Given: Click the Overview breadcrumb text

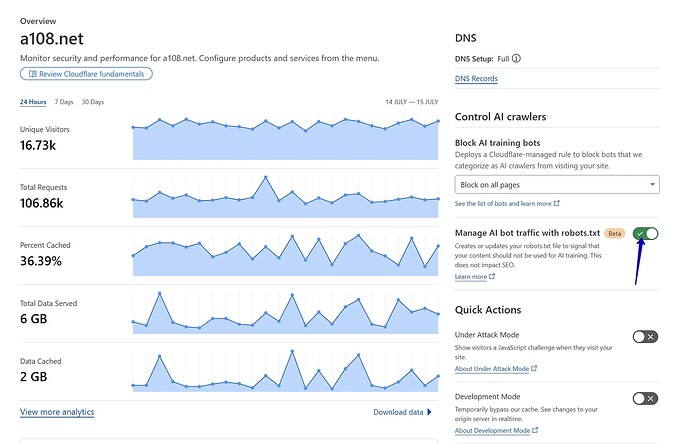Looking at the screenshot, I should coord(38,21).
